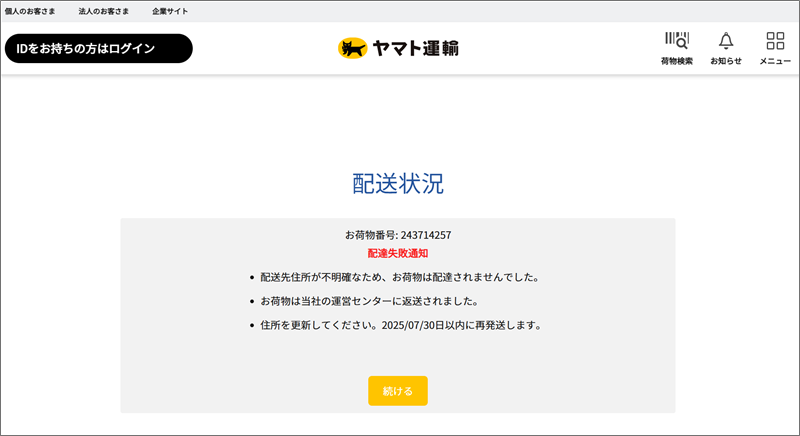
Task: Click IDをお持ちの方はログイン button
Action: click(x=99, y=48)
